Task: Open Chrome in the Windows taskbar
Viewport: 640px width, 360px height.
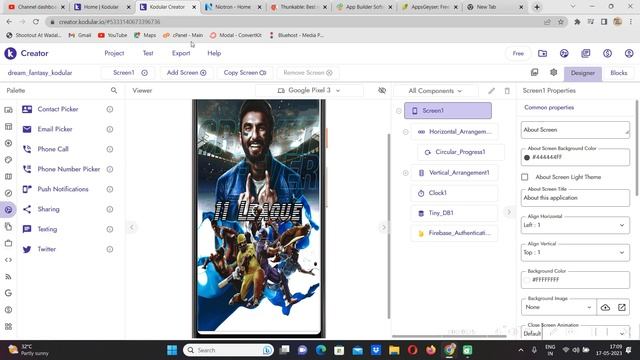Action: [x=449, y=350]
